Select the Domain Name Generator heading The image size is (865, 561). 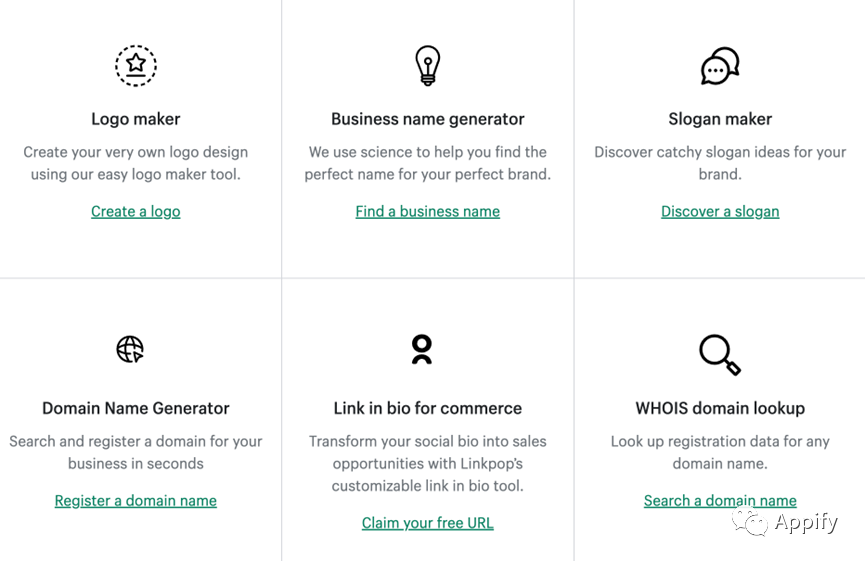point(136,408)
